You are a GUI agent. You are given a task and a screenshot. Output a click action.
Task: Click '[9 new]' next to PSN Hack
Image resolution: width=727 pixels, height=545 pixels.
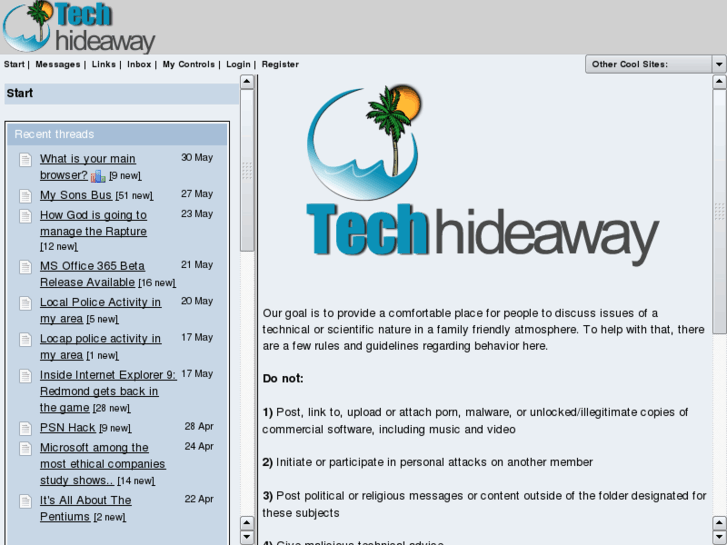(x=115, y=428)
